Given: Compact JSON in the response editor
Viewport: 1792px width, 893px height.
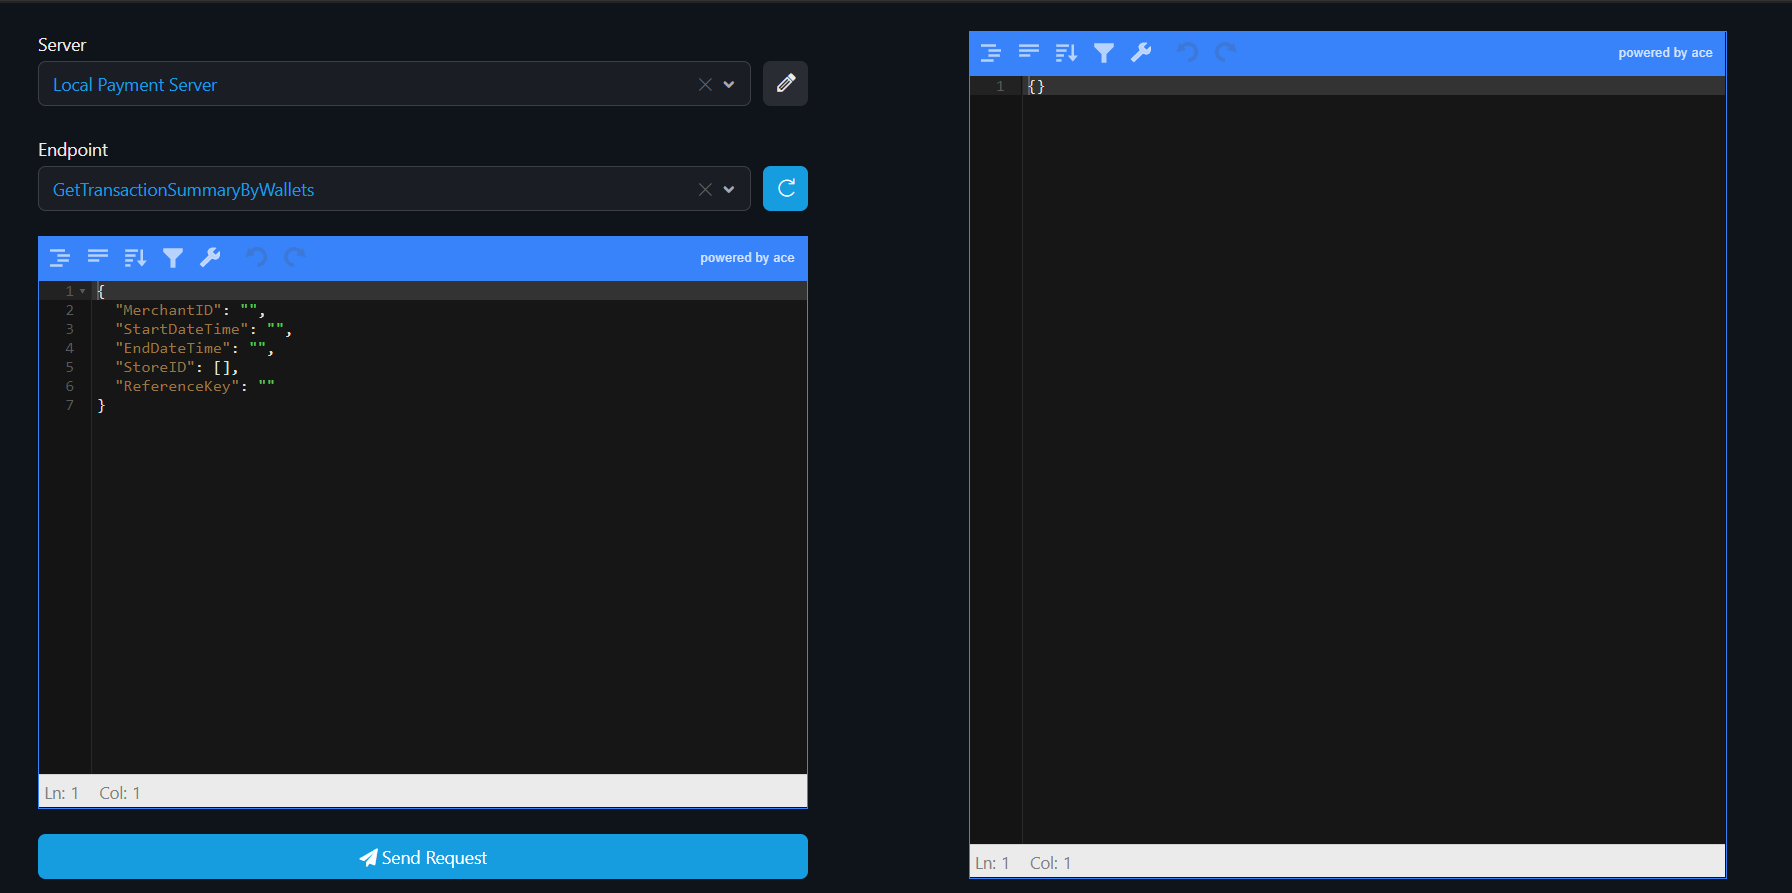Looking at the screenshot, I should point(1029,53).
